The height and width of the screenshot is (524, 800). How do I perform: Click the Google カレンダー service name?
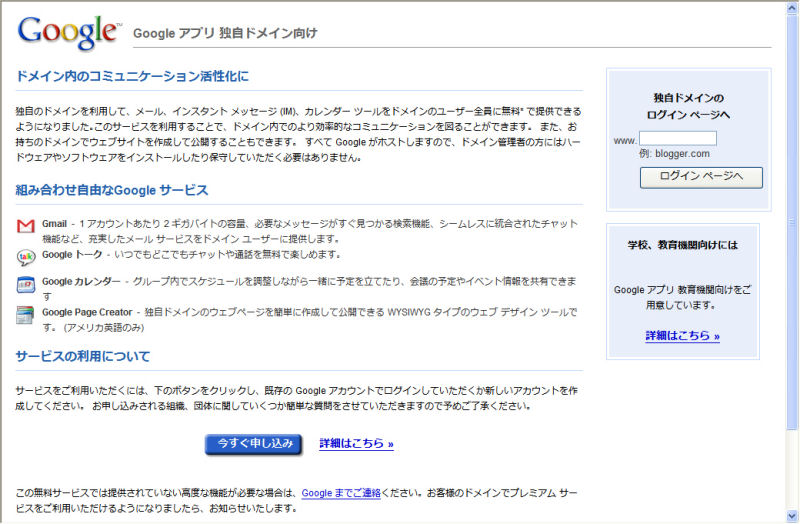(81, 281)
